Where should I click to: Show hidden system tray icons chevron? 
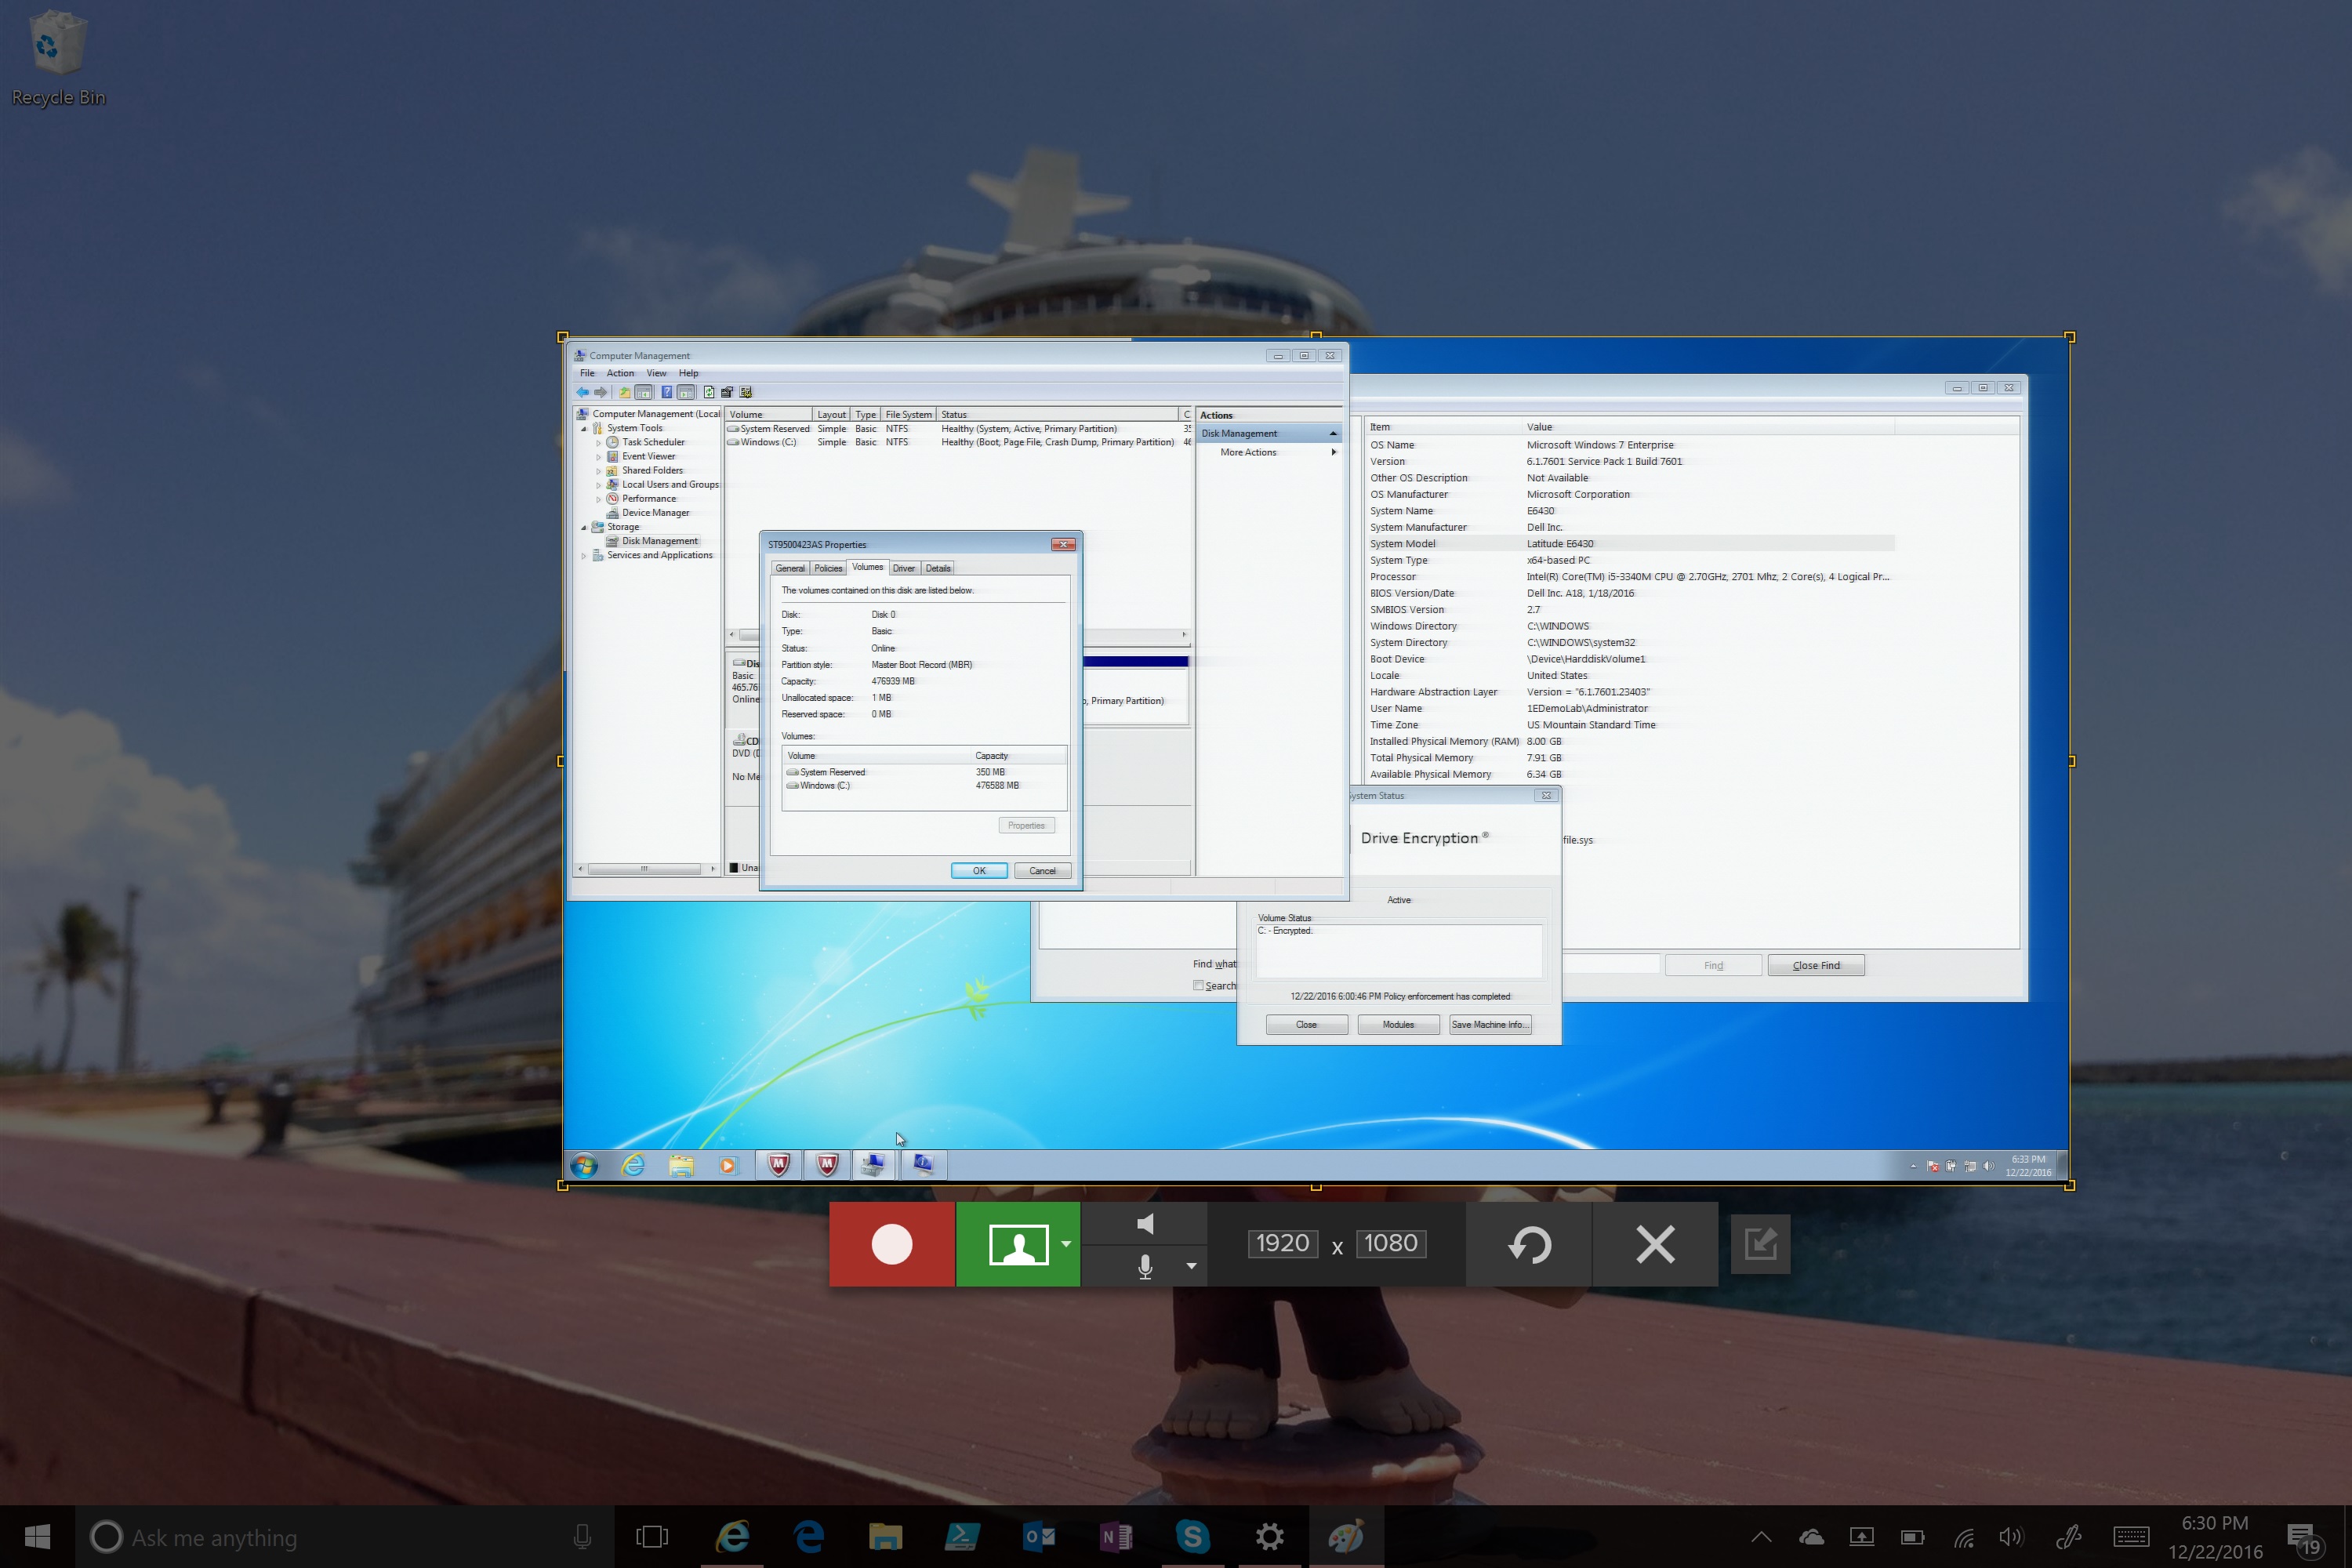click(1761, 1537)
